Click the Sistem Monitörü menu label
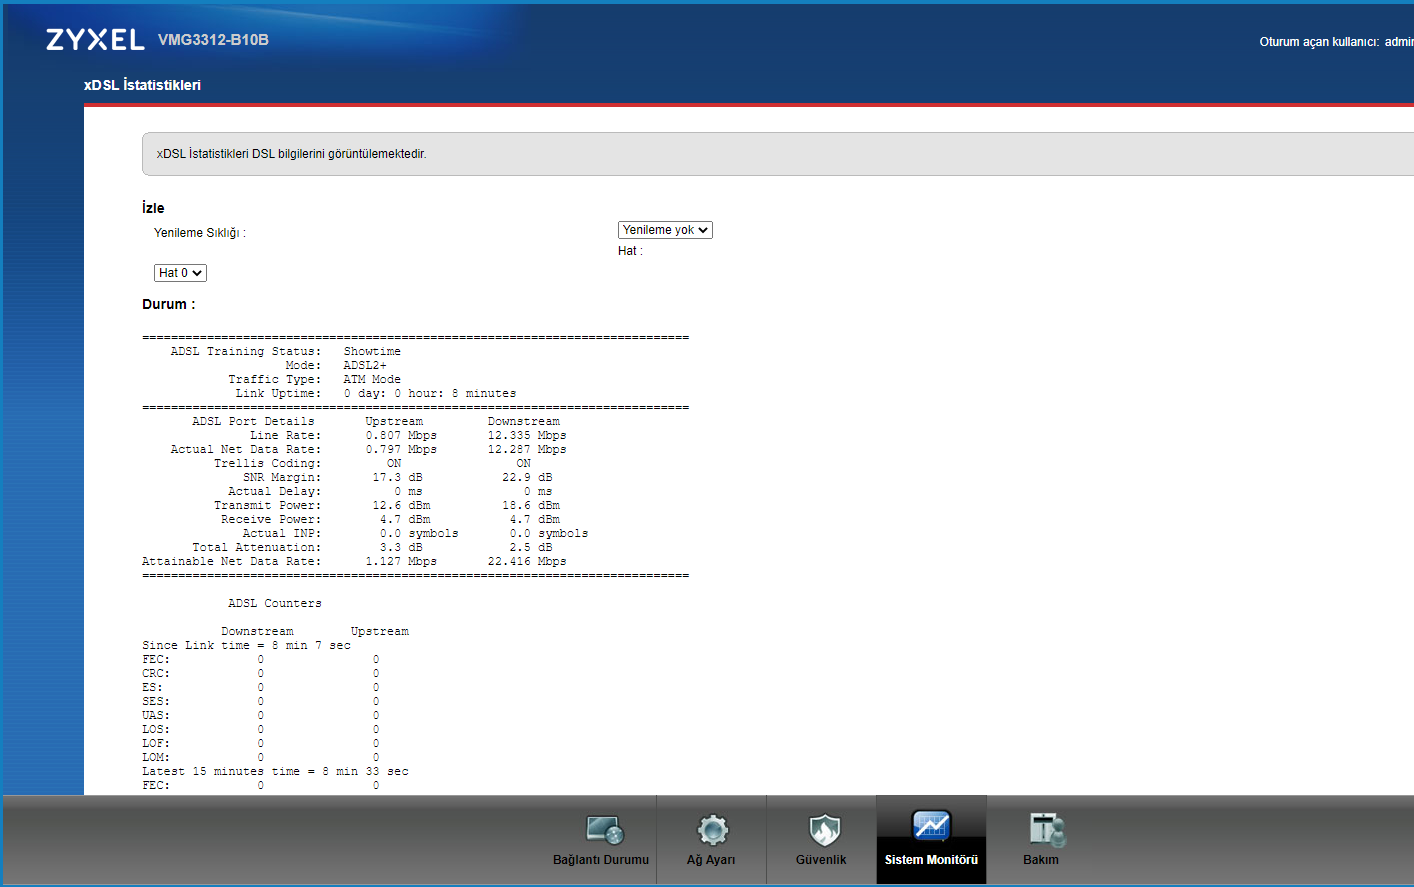This screenshot has width=1414, height=887. 931,860
